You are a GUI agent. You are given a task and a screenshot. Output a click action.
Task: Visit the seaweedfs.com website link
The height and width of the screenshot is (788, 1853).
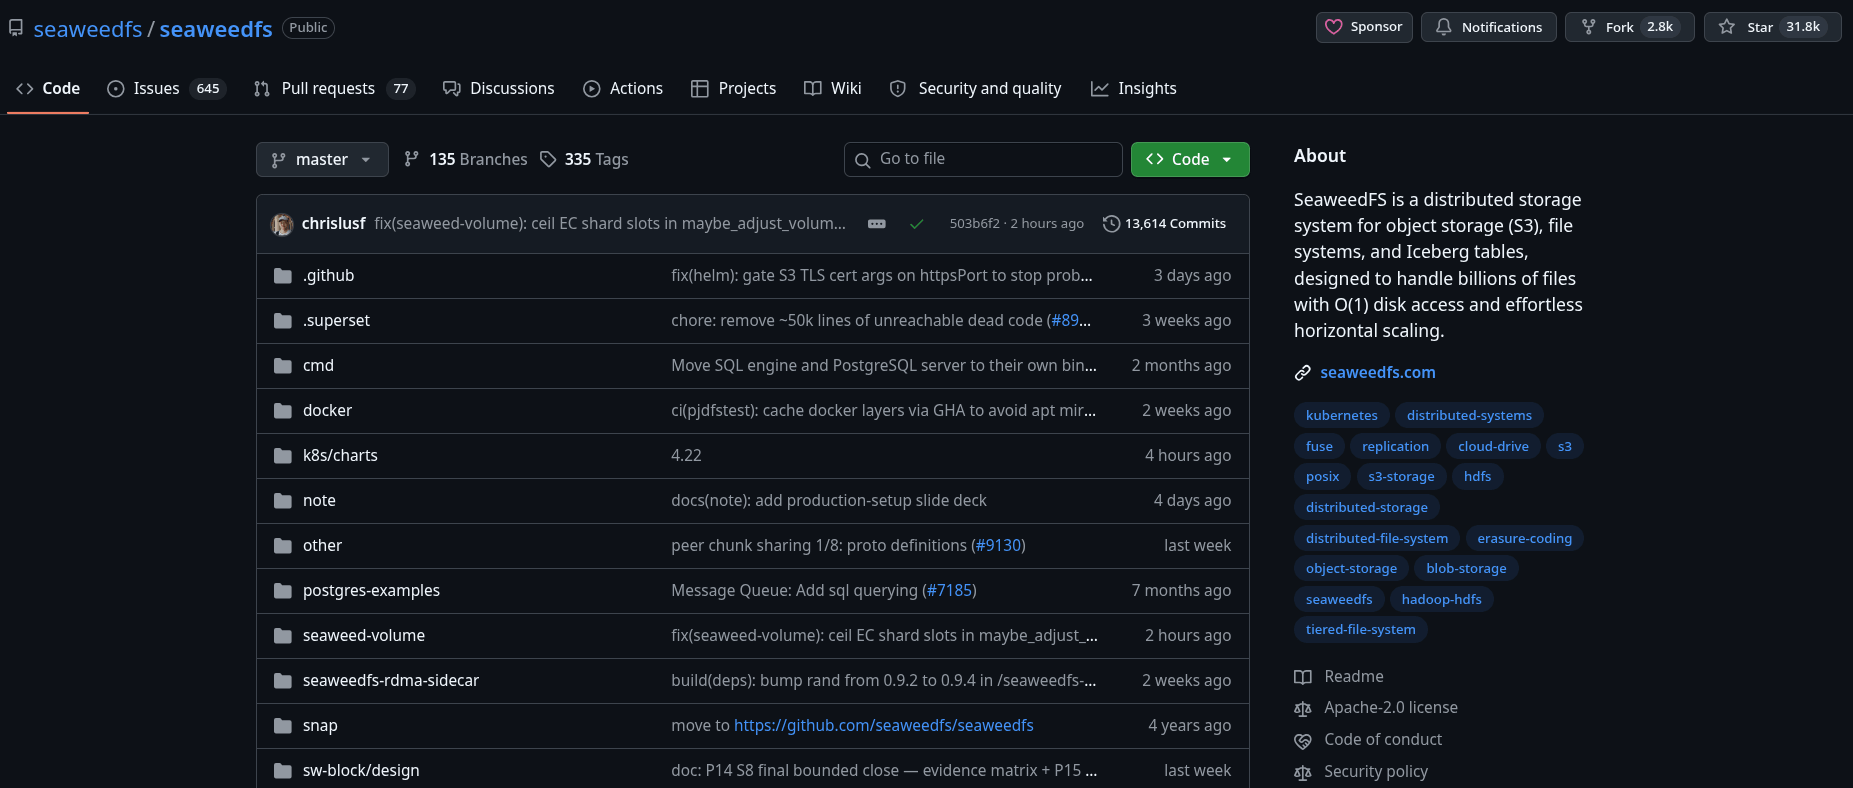[x=1378, y=372]
